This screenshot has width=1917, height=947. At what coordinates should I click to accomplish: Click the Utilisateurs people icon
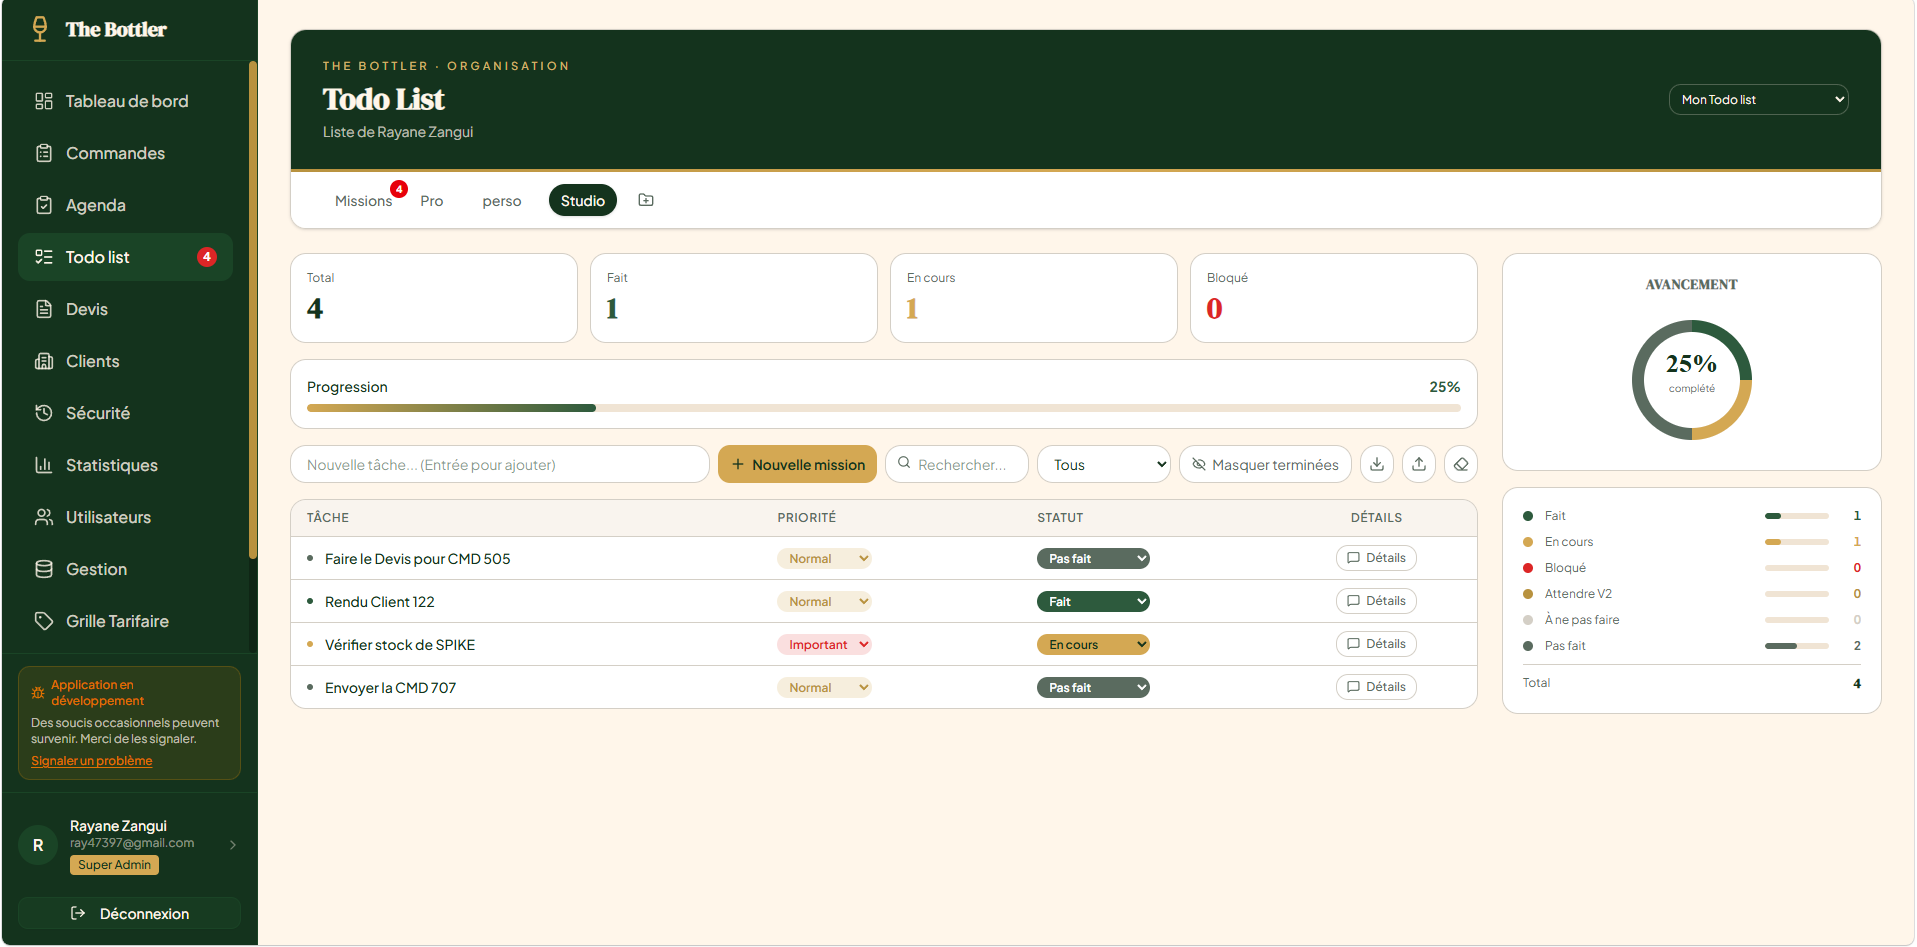(44, 517)
